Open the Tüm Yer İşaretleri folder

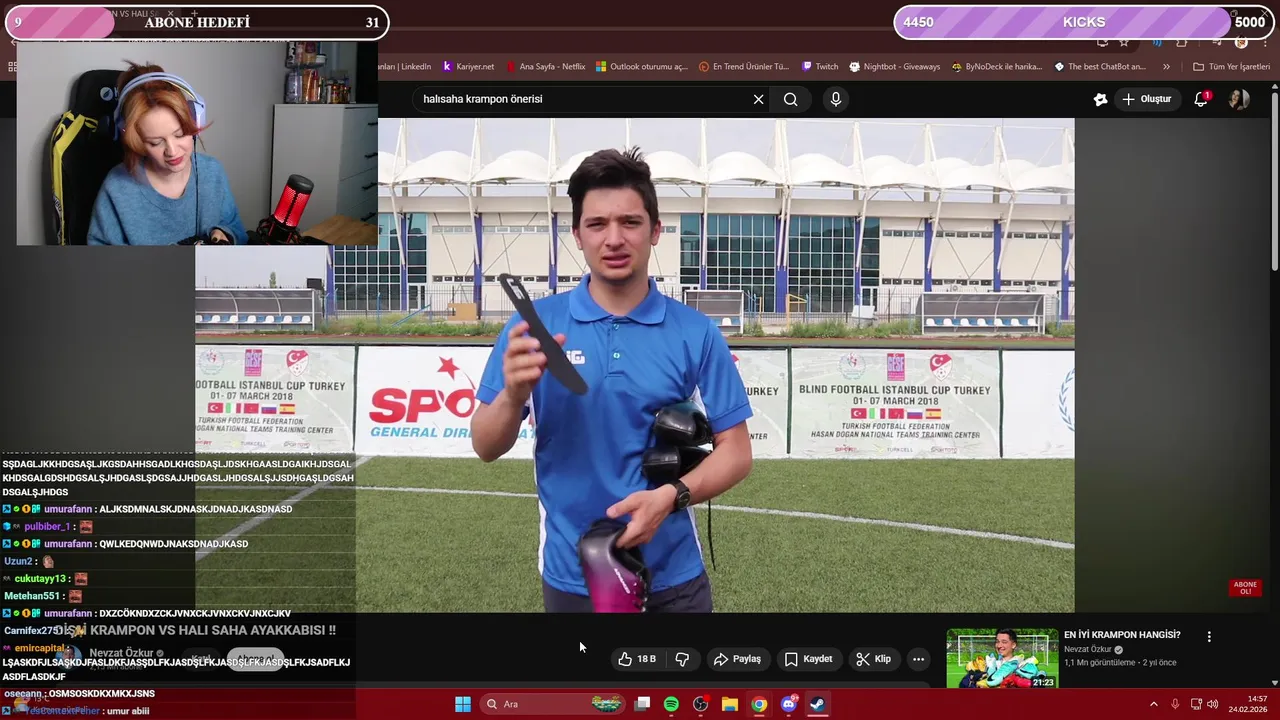click(x=1231, y=67)
